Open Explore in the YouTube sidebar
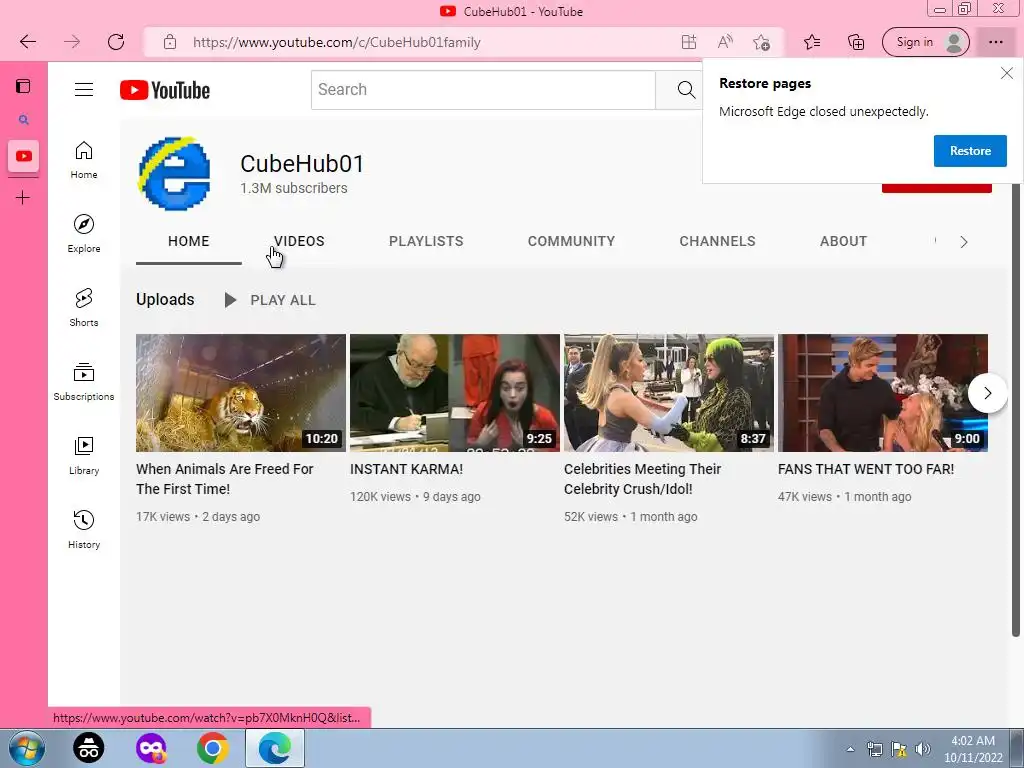The image size is (1024, 768). (84, 233)
